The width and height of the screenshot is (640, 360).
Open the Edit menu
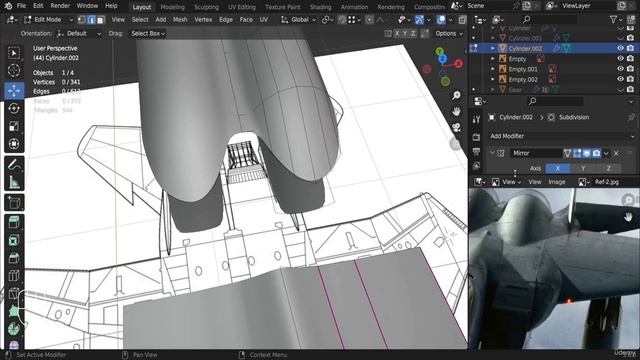pos(38,6)
